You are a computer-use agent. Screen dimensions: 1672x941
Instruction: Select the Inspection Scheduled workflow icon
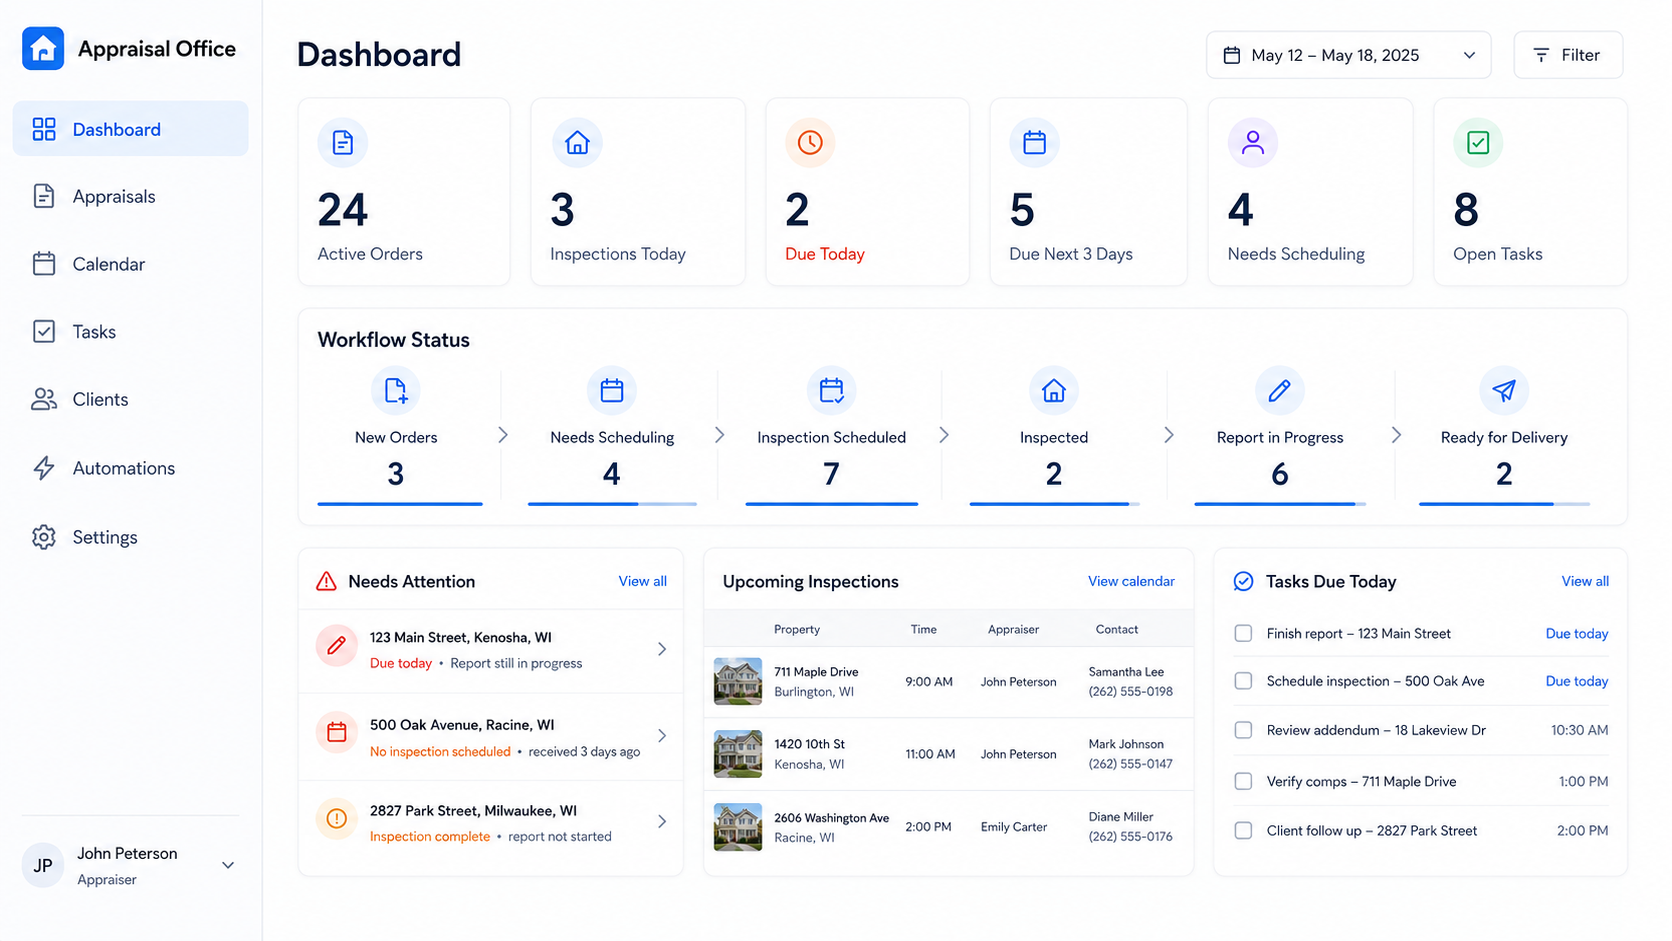[831, 390]
